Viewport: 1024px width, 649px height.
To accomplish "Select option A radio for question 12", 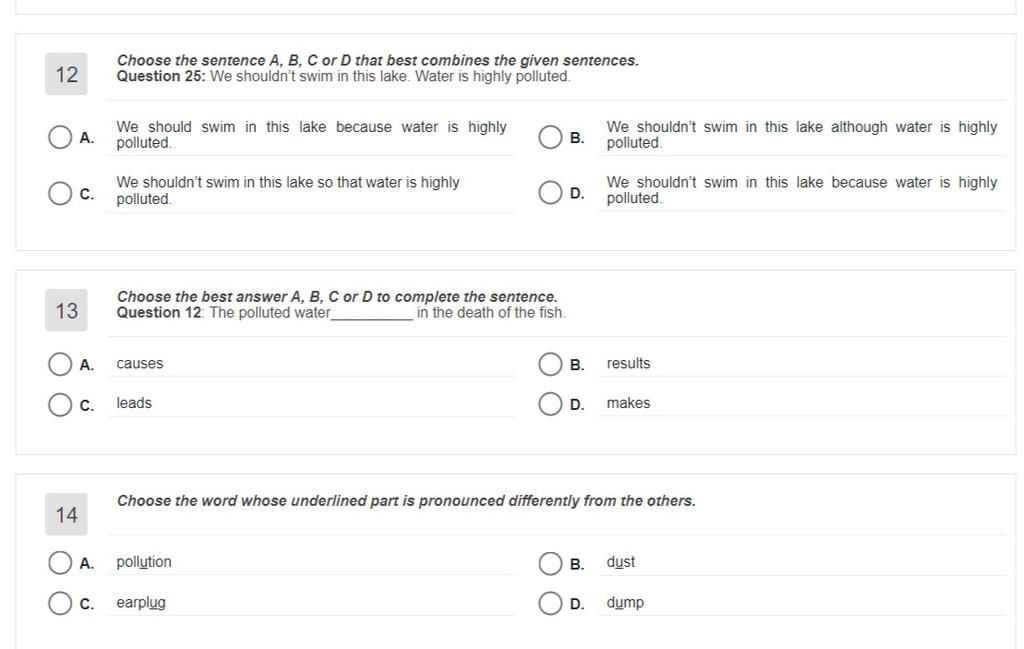I will (x=59, y=137).
